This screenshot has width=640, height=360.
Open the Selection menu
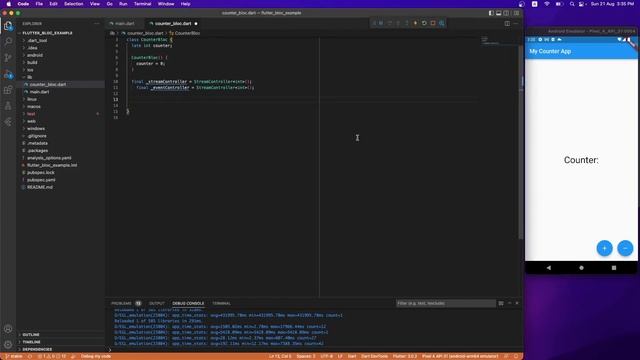pos(73,4)
